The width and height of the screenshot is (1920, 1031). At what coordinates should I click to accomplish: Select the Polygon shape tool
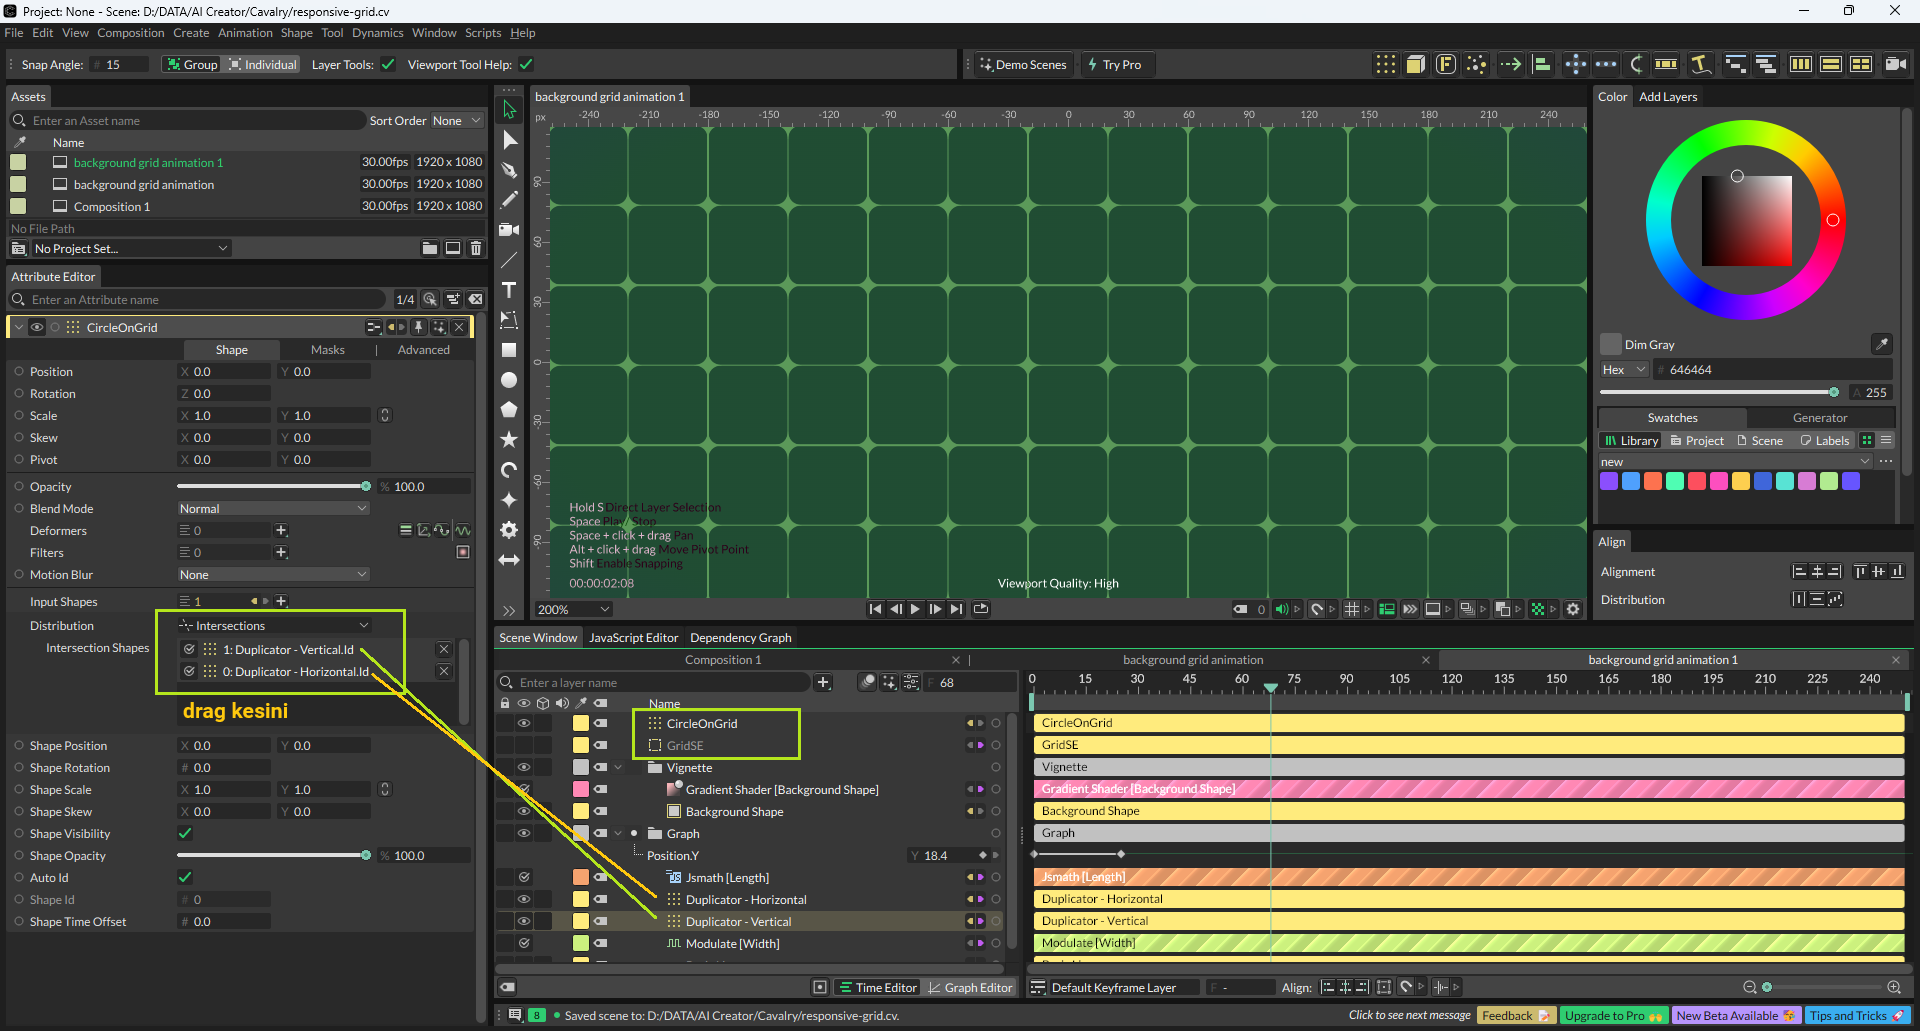509,410
